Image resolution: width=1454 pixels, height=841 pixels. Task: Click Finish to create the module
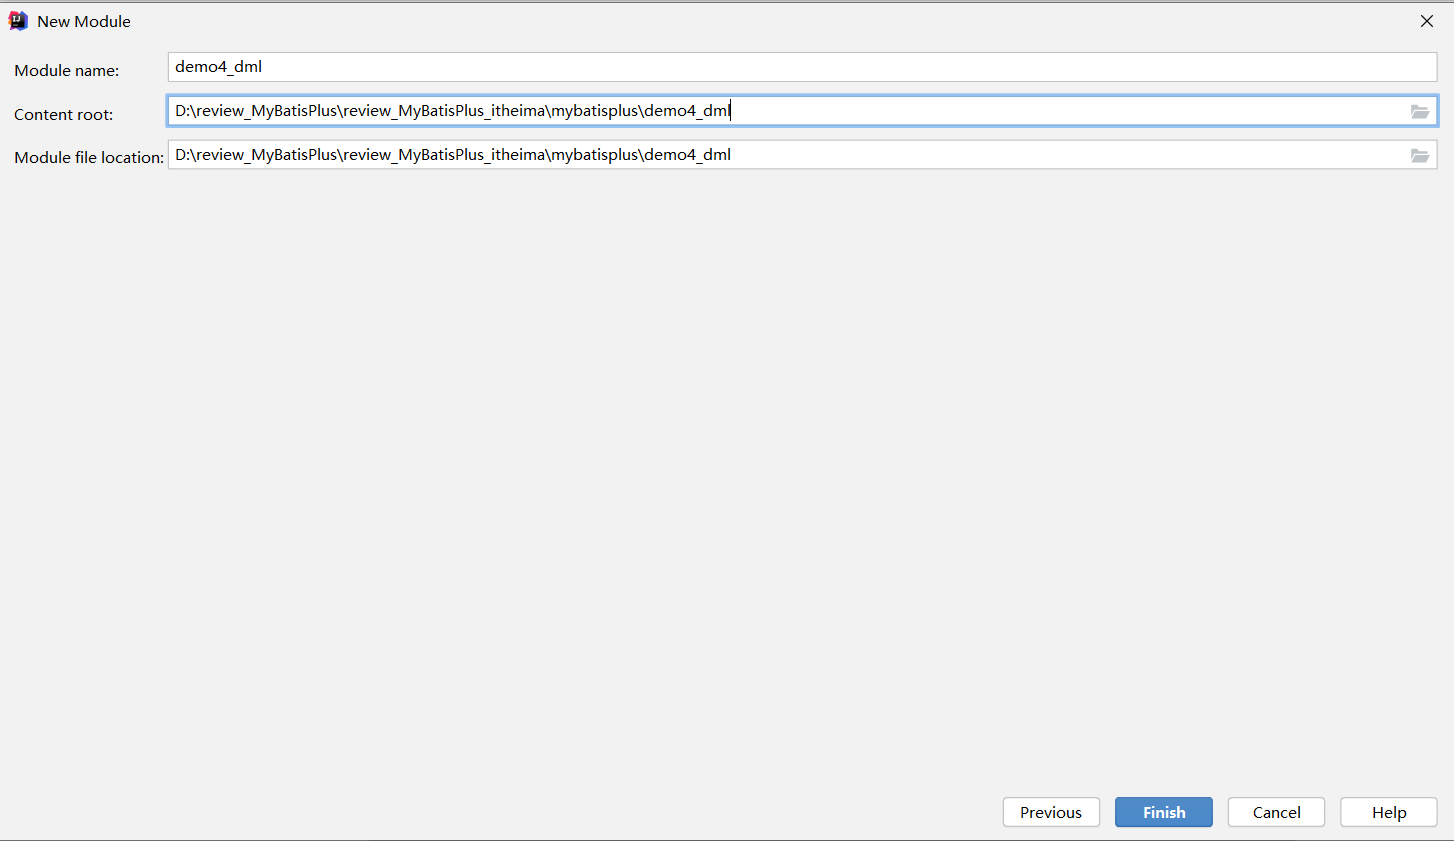1164,812
